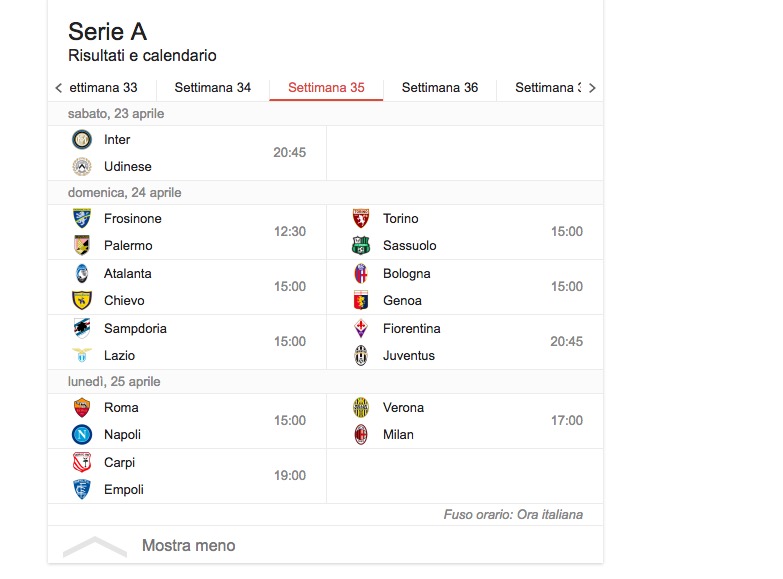
Task: Click the Napoli club crest
Action: [x=82, y=435]
